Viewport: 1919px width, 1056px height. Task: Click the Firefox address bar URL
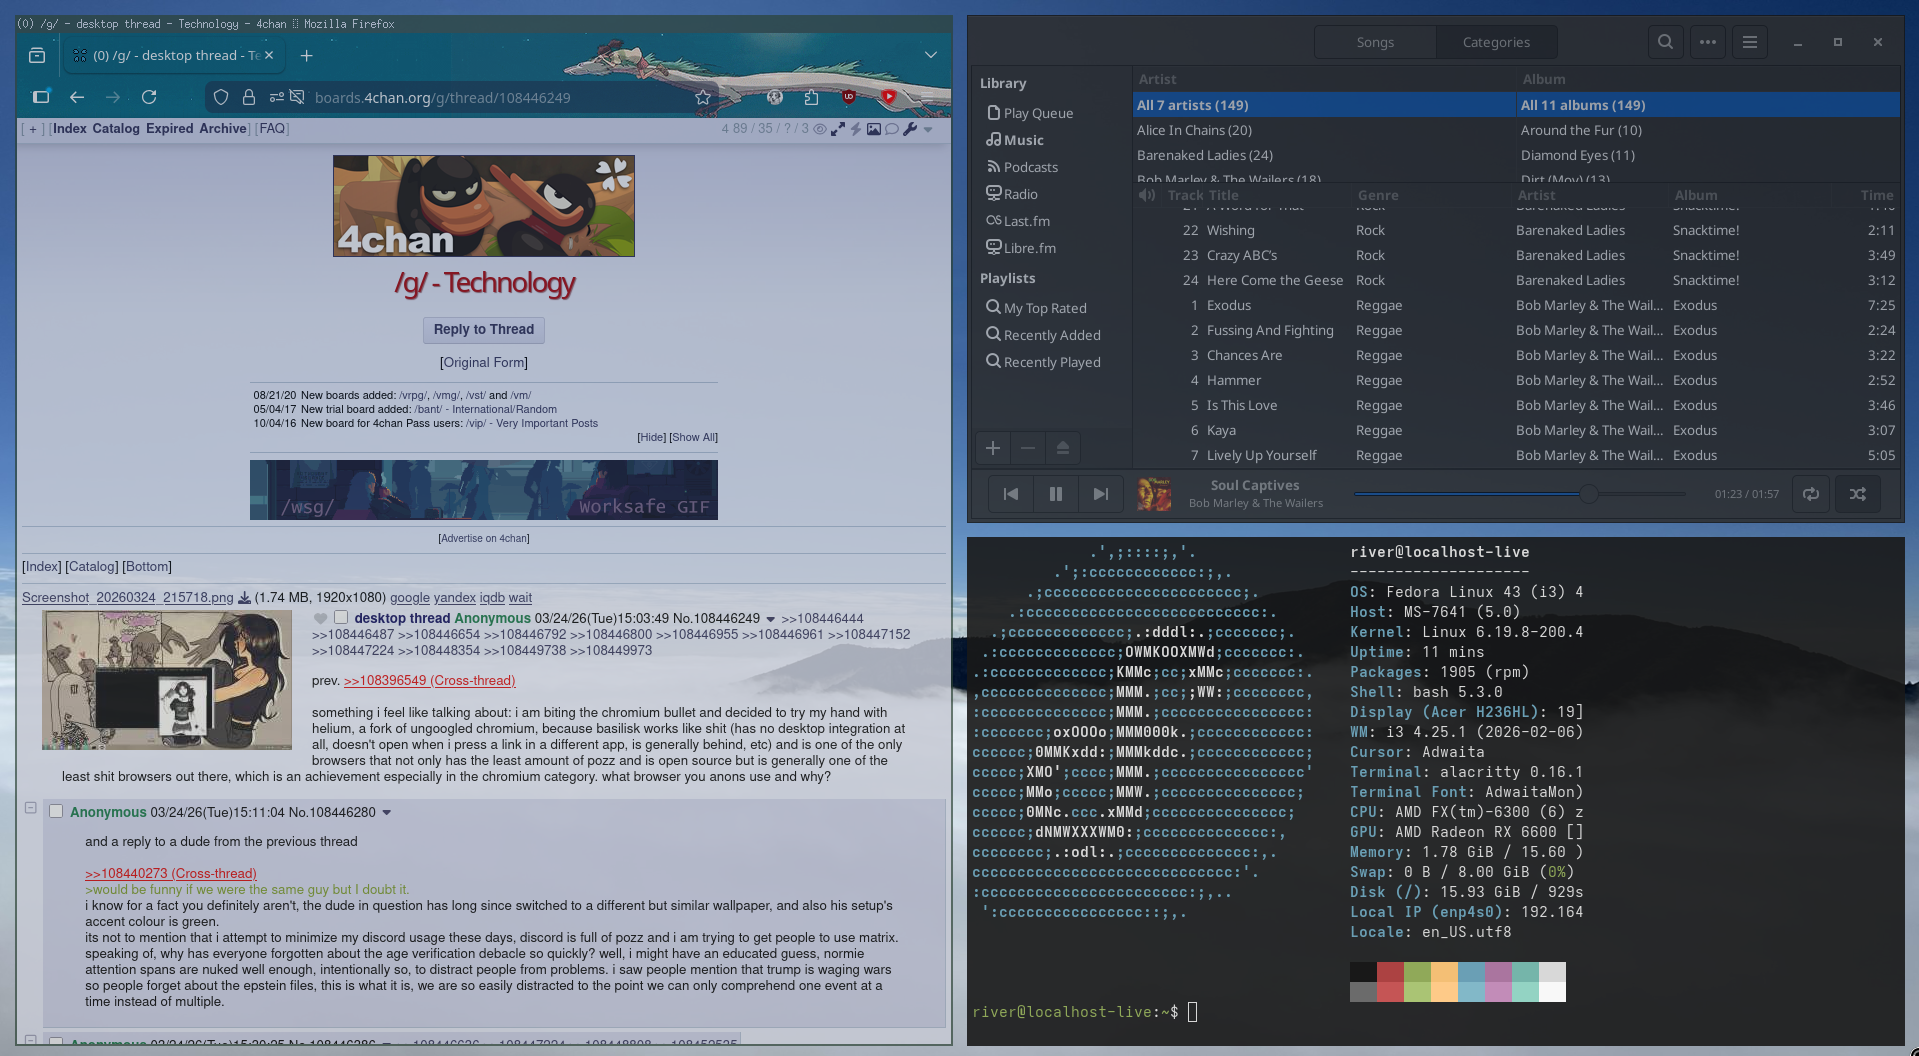(x=442, y=97)
